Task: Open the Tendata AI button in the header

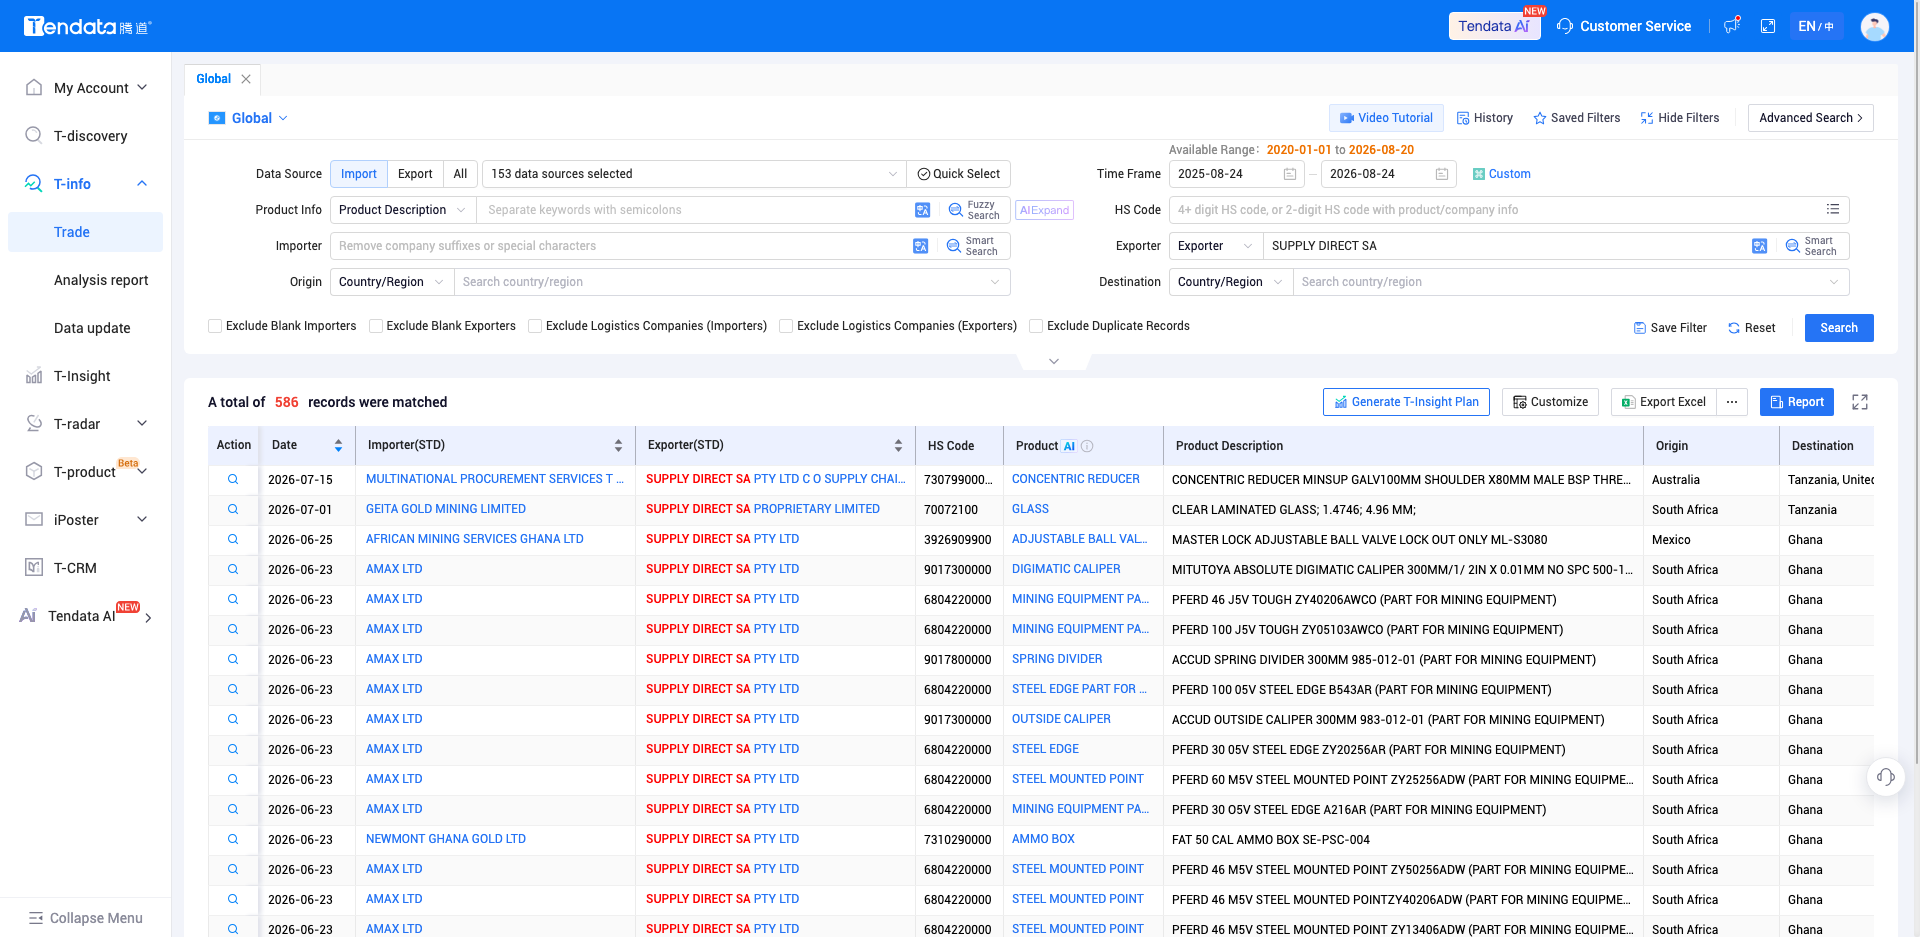Action: point(1494,26)
